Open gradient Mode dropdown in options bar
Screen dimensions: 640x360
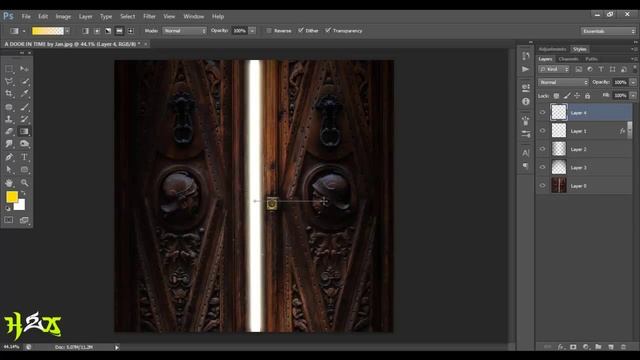184,31
